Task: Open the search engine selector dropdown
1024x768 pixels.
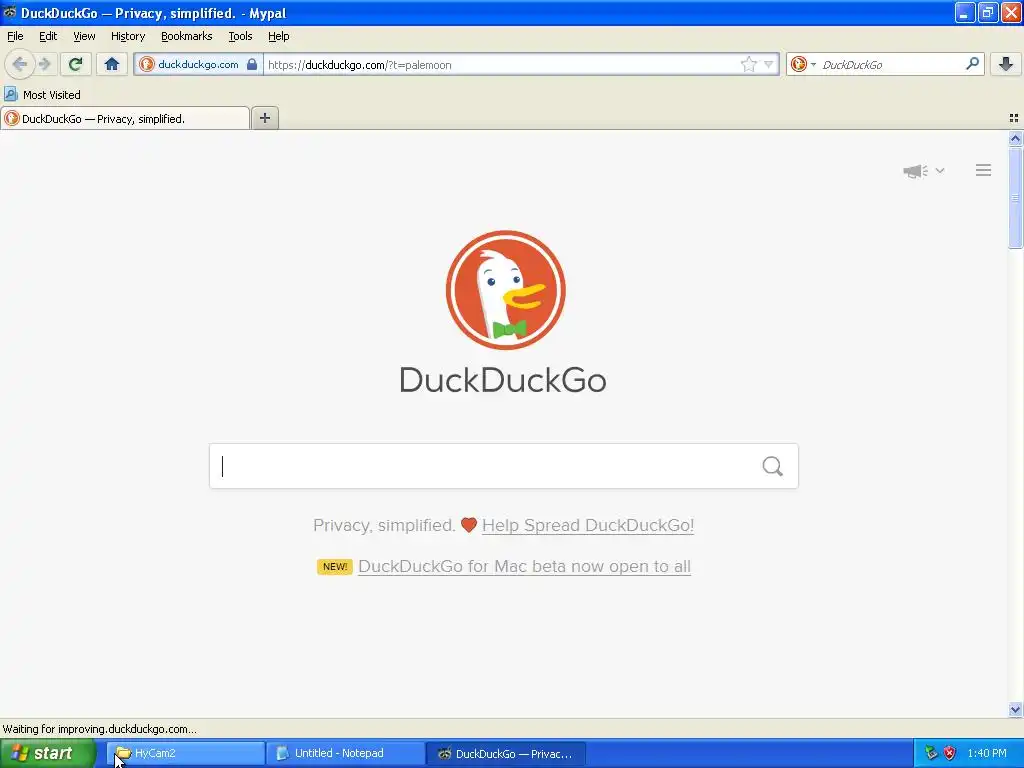Action: point(803,64)
